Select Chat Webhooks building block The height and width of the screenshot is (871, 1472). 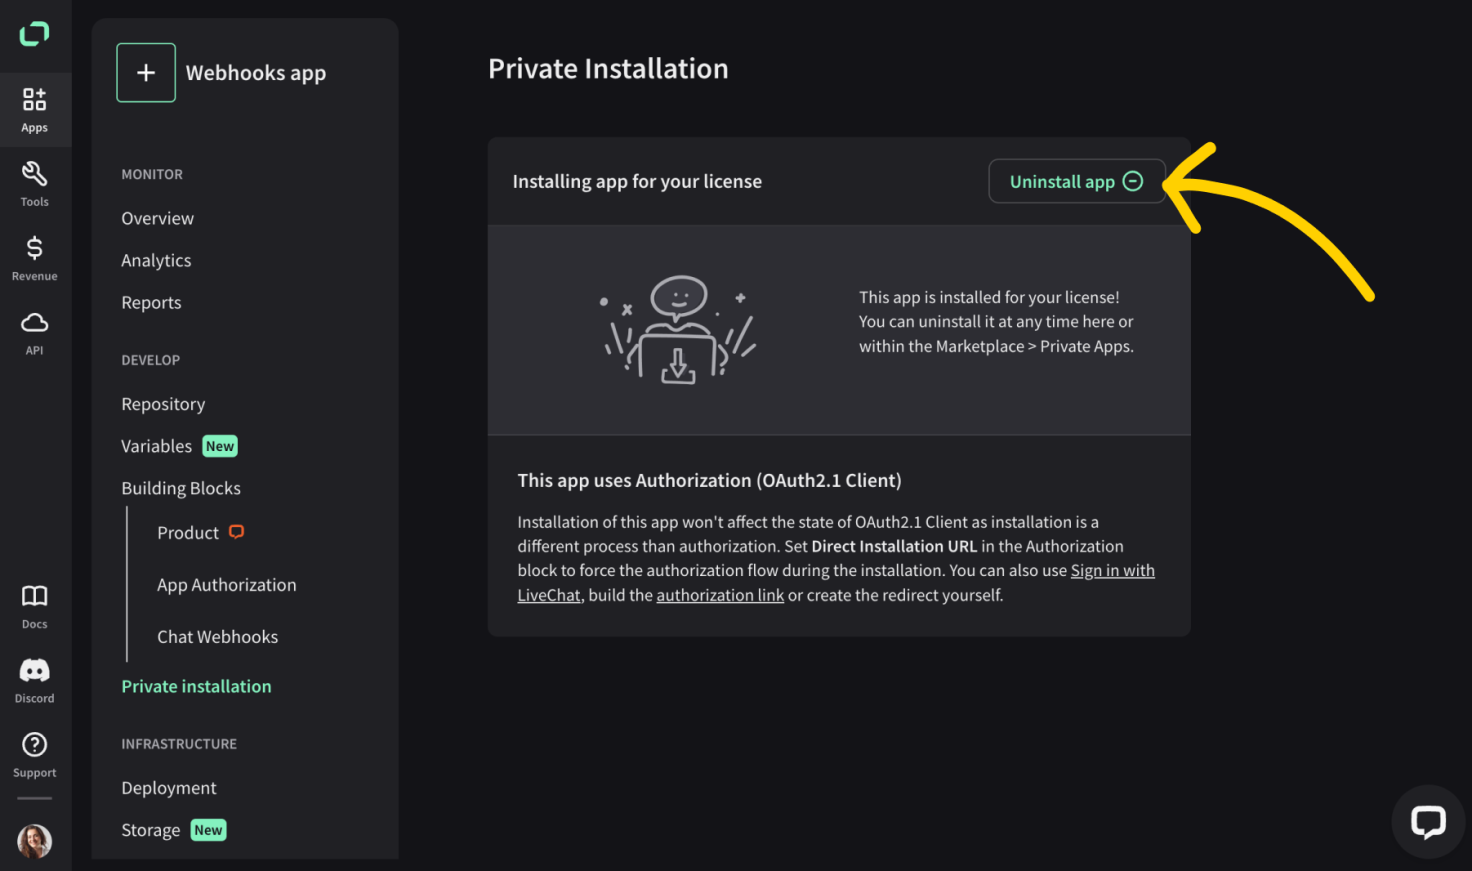(218, 637)
